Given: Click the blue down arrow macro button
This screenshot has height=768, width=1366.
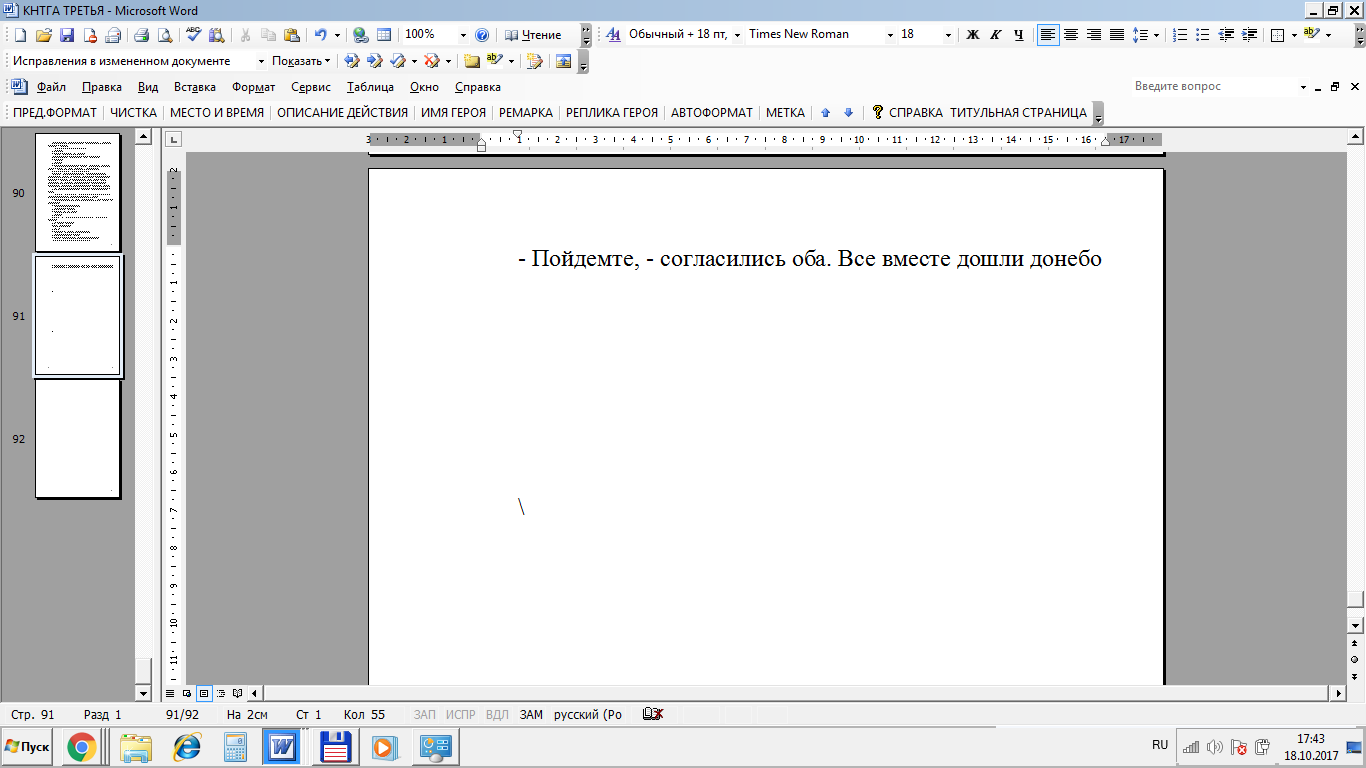Looking at the screenshot, I should (848, 113).
